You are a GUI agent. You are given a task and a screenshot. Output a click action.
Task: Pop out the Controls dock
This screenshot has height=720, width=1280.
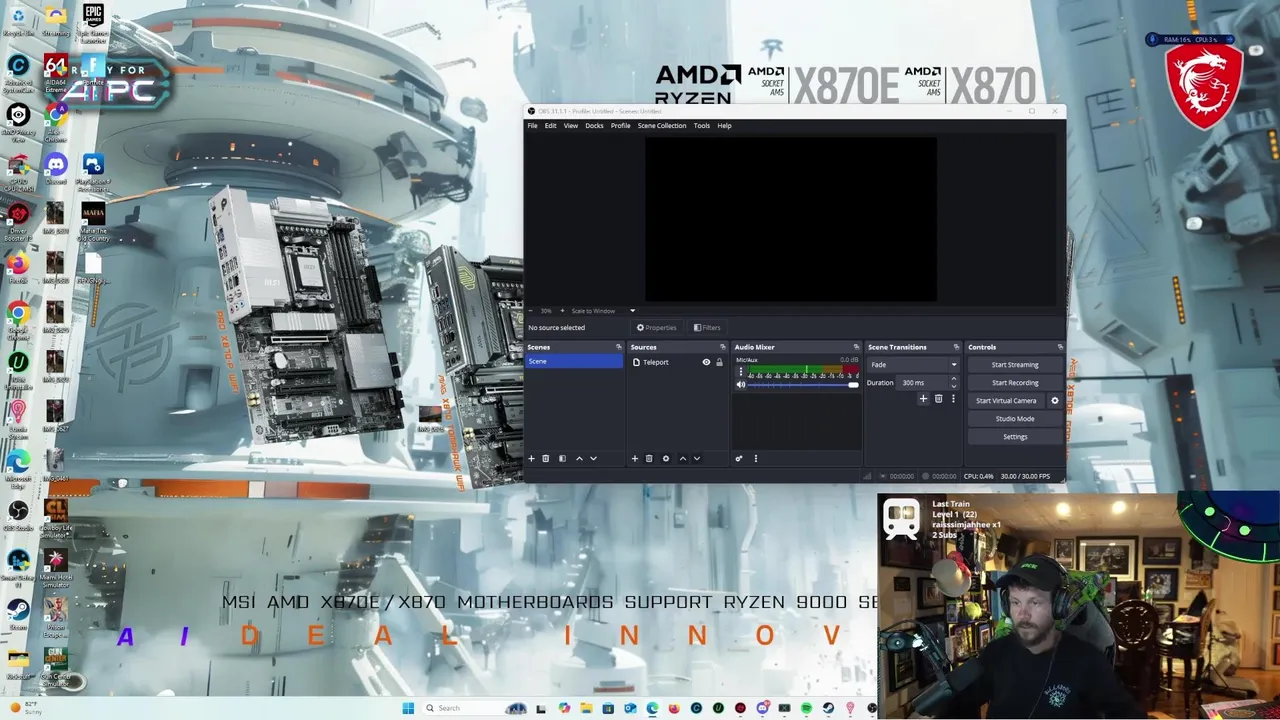pyautogui.click(x=1060, y=347)
